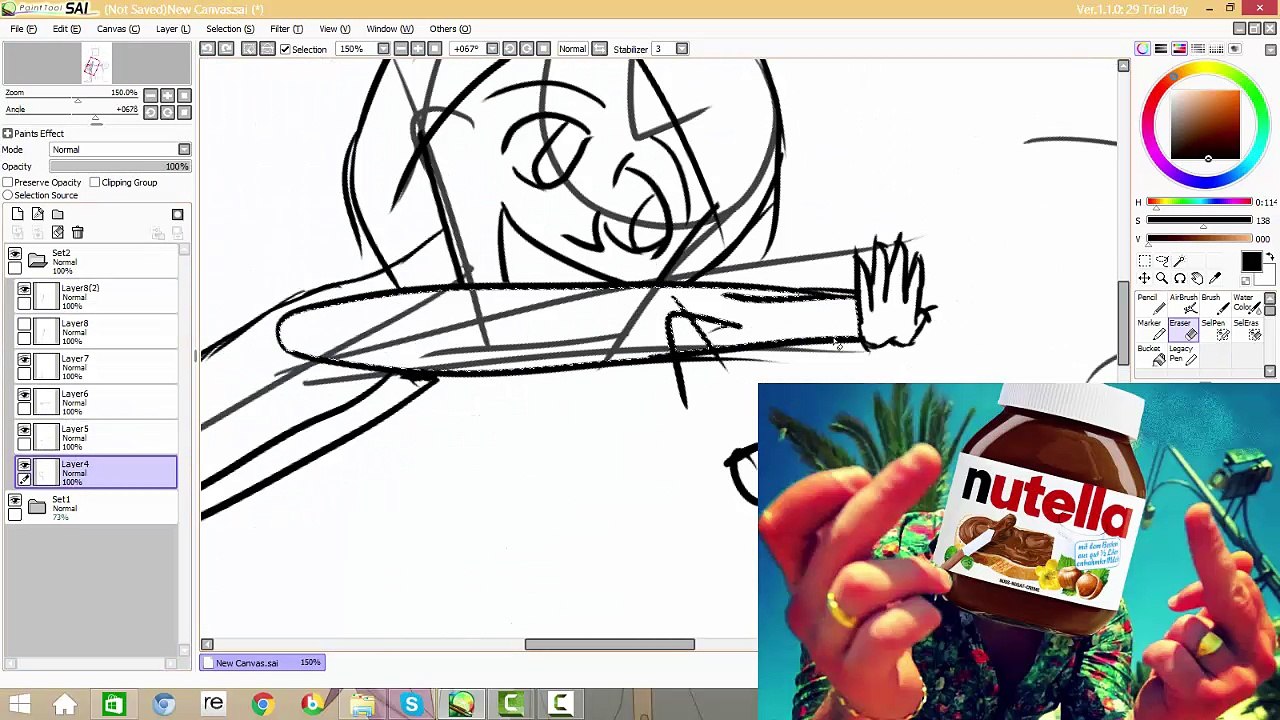Activate the zoom magnifier tool
This screenshot has width=1280, height=720.
click(1162, 279)
